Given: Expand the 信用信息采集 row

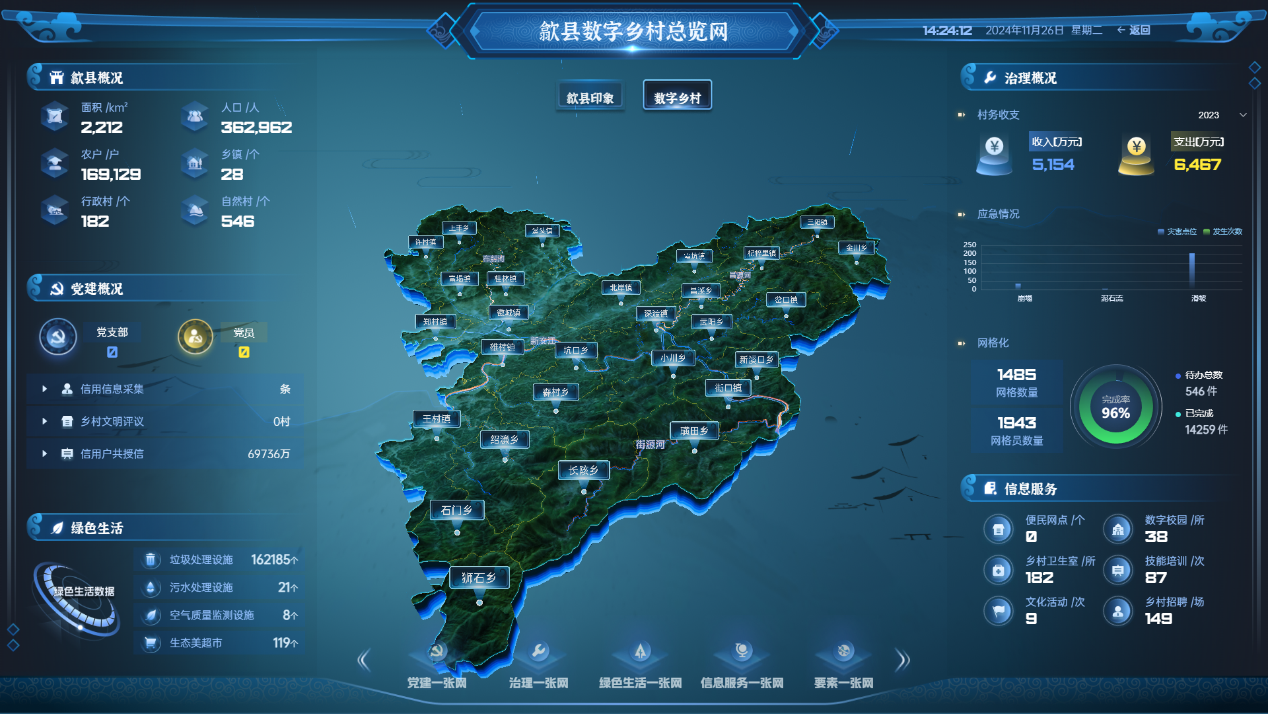Looking at the screenshot, I should tap(45, 389).
